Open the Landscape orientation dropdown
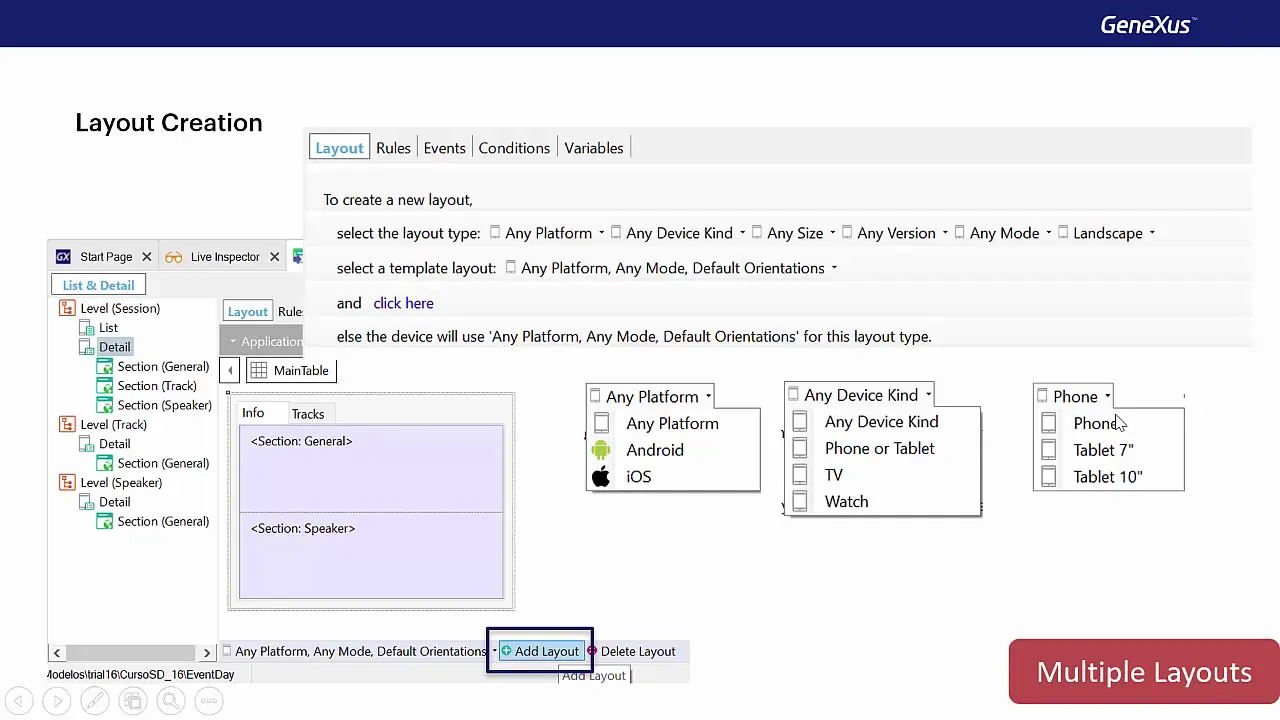 (x=1106, y=233)
